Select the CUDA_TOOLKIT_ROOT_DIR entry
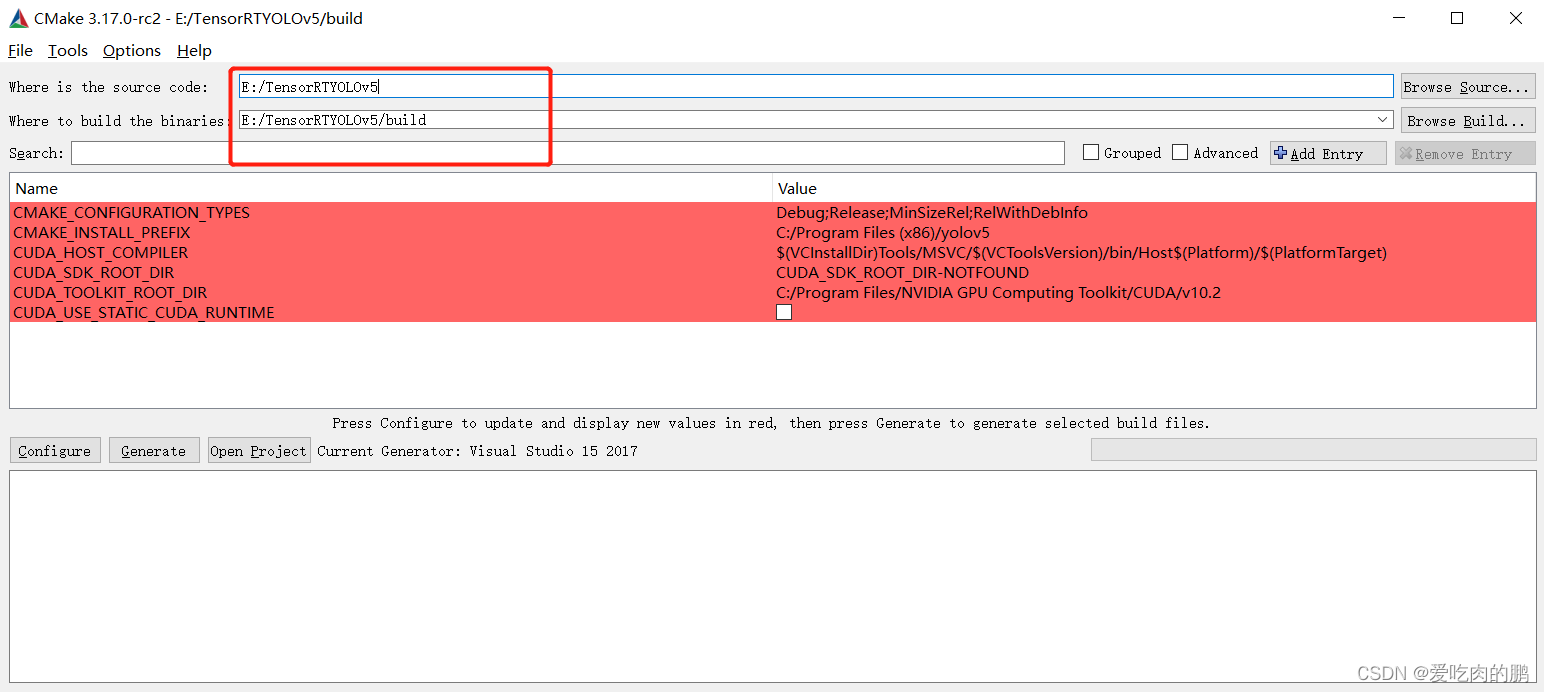1544x692 pixels. click(110, 292)
